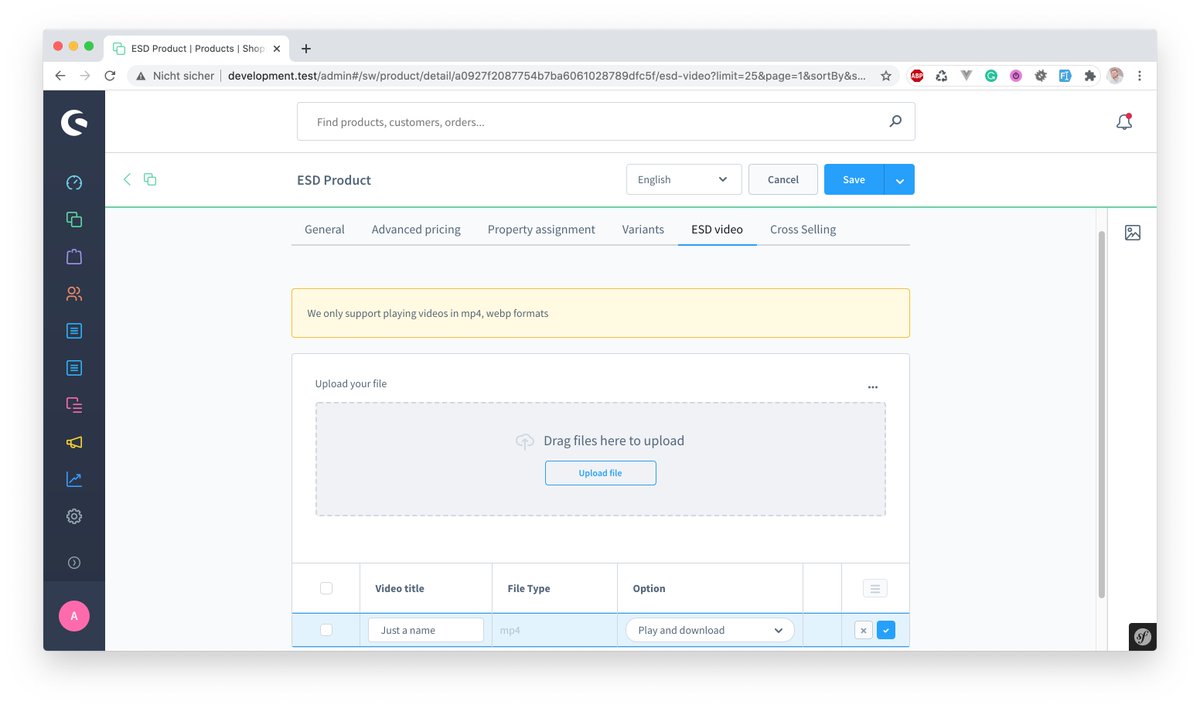The height and width of the screenshot is (708, 1200).
Task: Open the Customers section icon
Action: (73, 293)
